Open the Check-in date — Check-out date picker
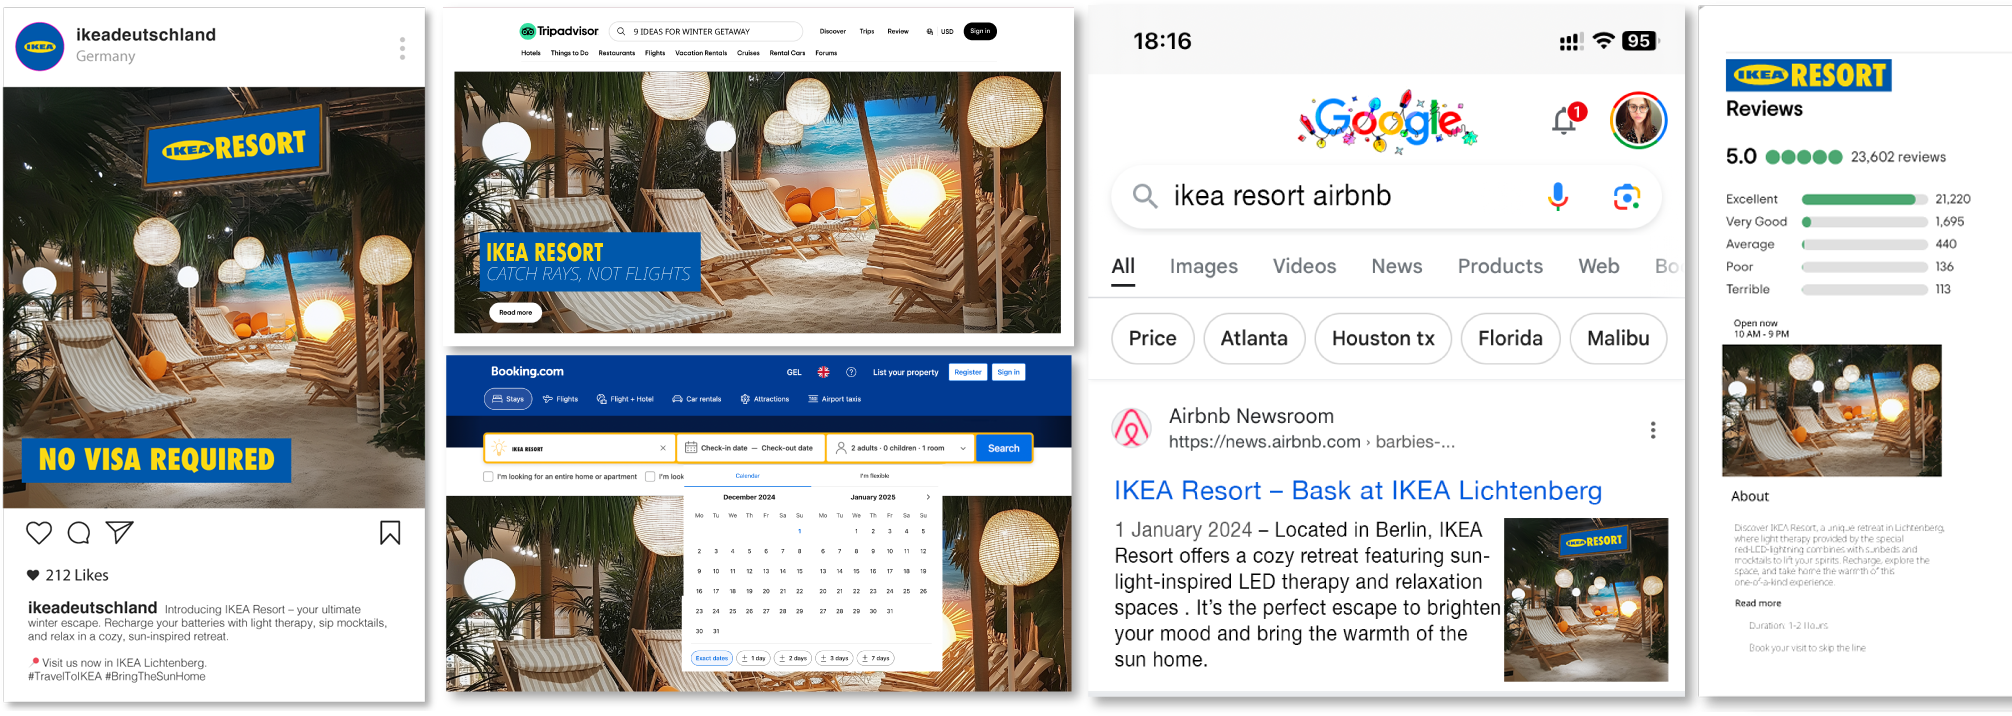 point(751,448)
